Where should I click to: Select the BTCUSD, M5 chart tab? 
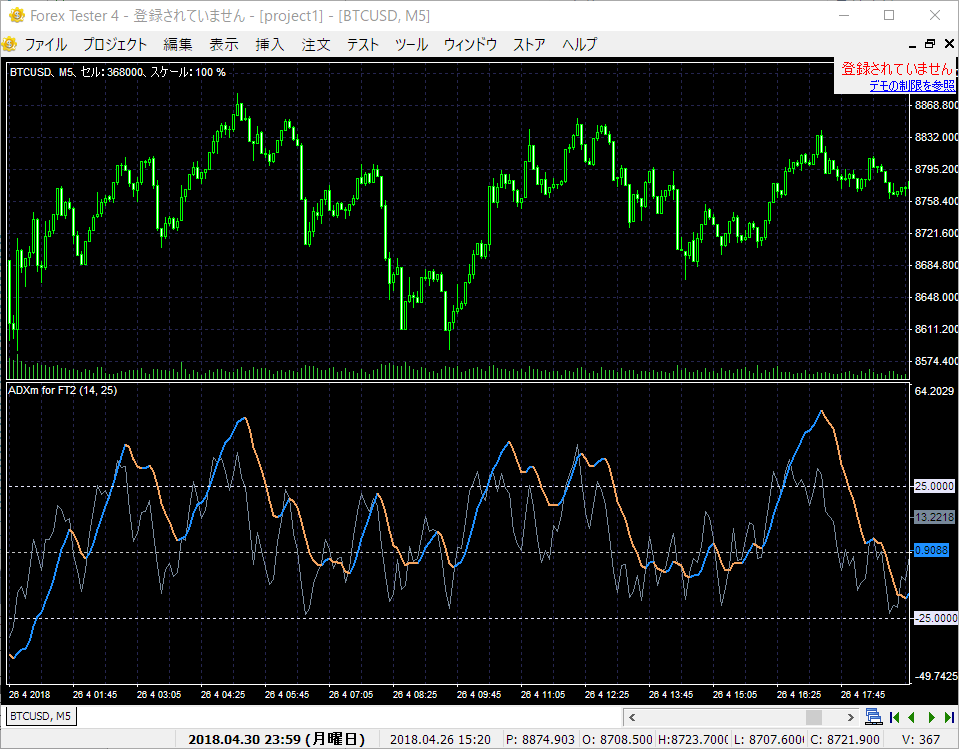coord(41,716)
